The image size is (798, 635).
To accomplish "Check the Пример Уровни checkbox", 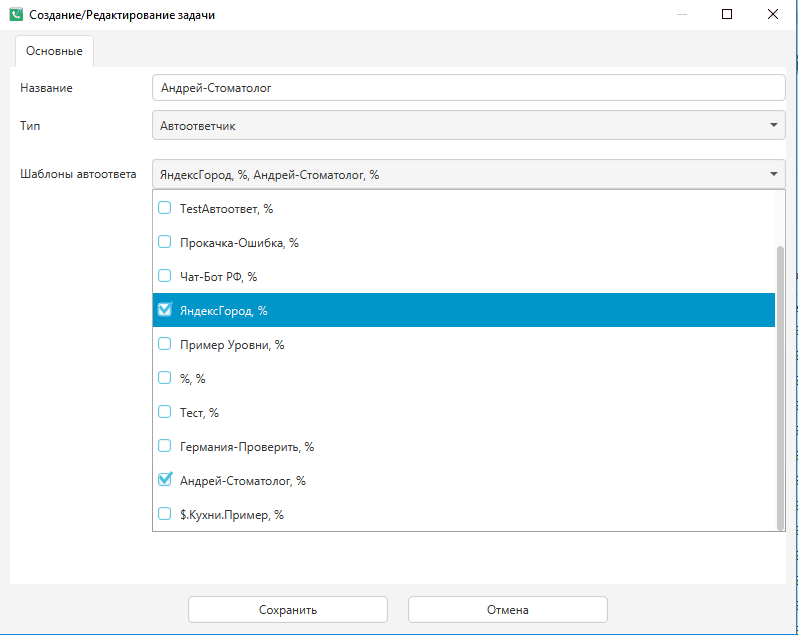I will click(x=164, y=344).
